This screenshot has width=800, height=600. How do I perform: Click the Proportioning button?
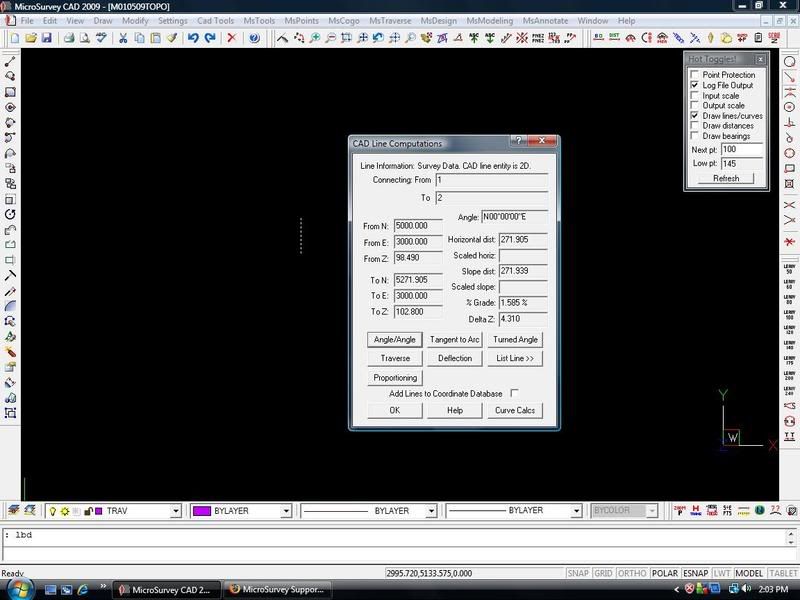coord(395,378)
